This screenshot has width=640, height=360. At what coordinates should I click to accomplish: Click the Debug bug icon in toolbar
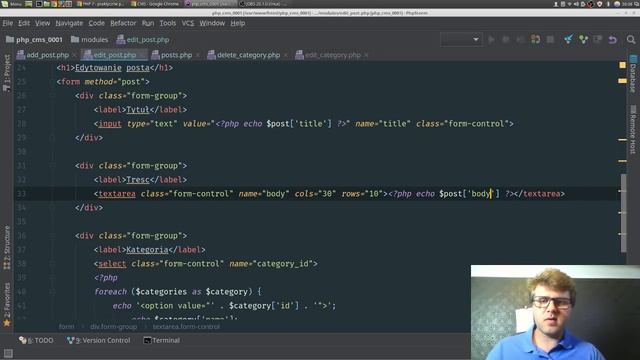[506, 40]
